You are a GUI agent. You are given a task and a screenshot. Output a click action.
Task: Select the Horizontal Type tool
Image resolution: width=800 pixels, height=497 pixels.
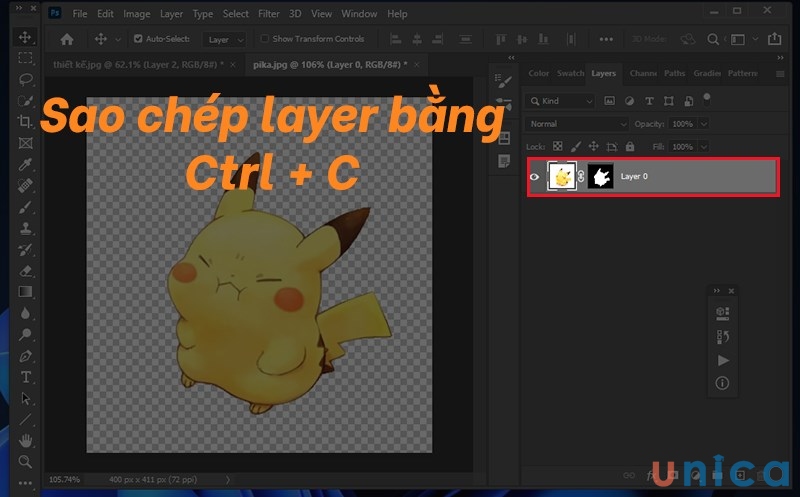(x=25, y=377)
